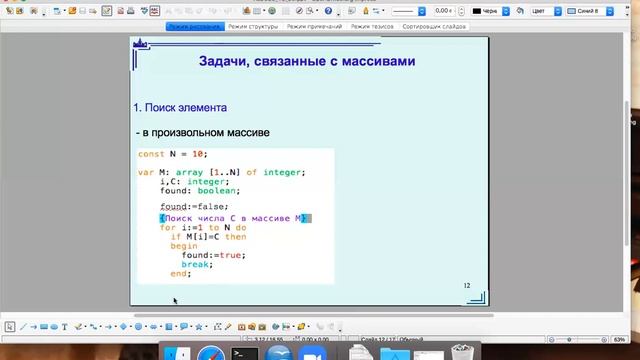
Task: Click the zoom in plus button
Action: click(604, 340)
